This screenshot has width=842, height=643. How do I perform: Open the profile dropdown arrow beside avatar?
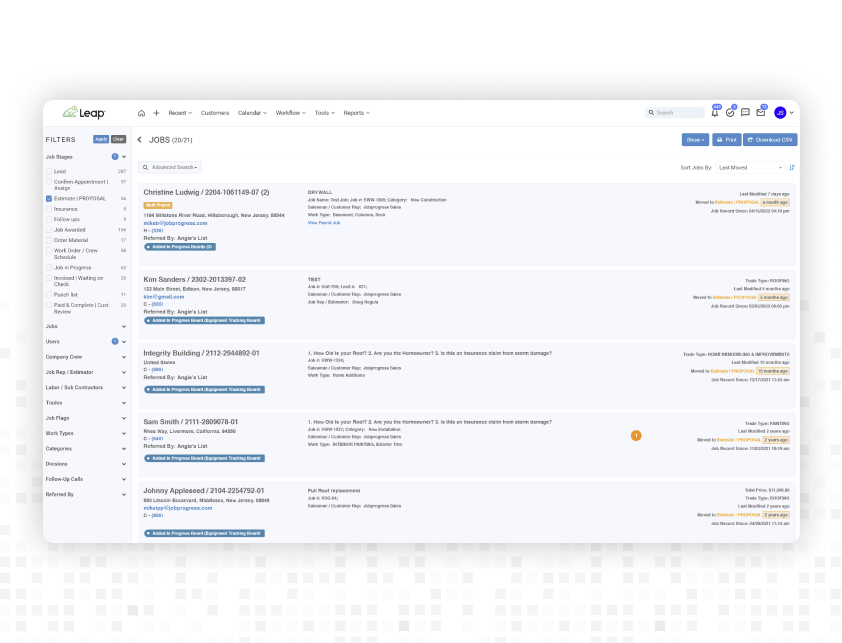[792, 113]
